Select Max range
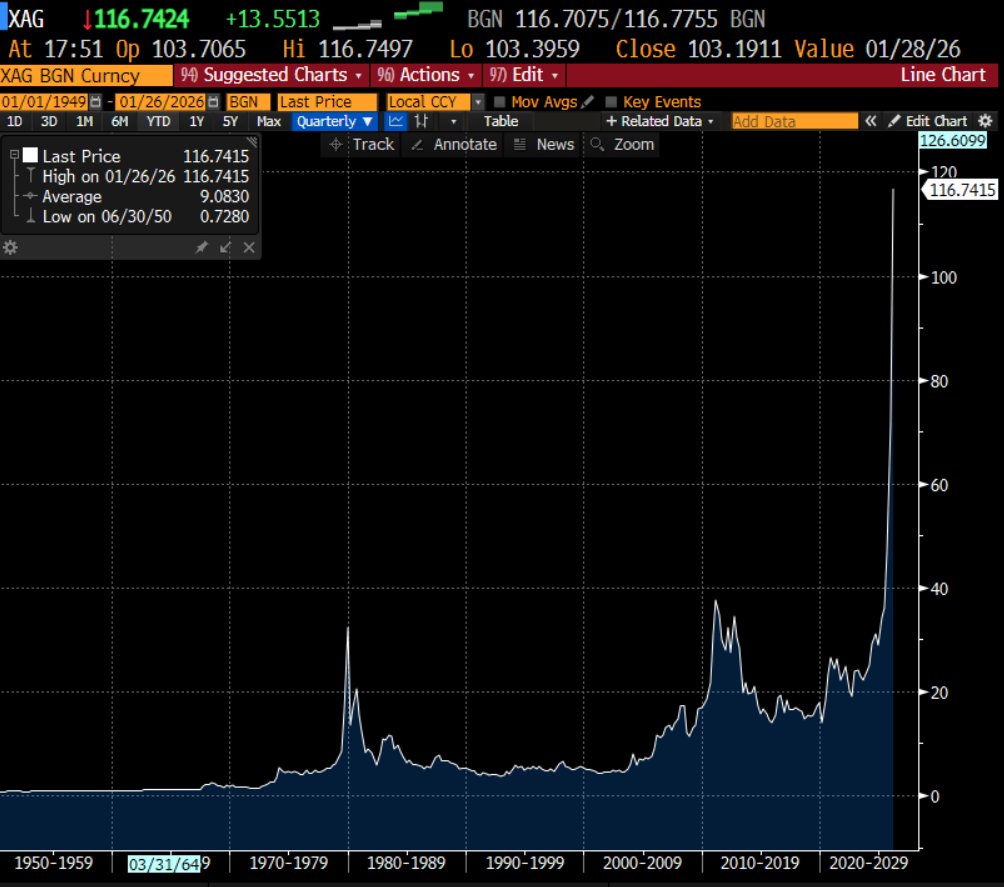This screenshot has height=887, width=1004. (x=269, y=121)
